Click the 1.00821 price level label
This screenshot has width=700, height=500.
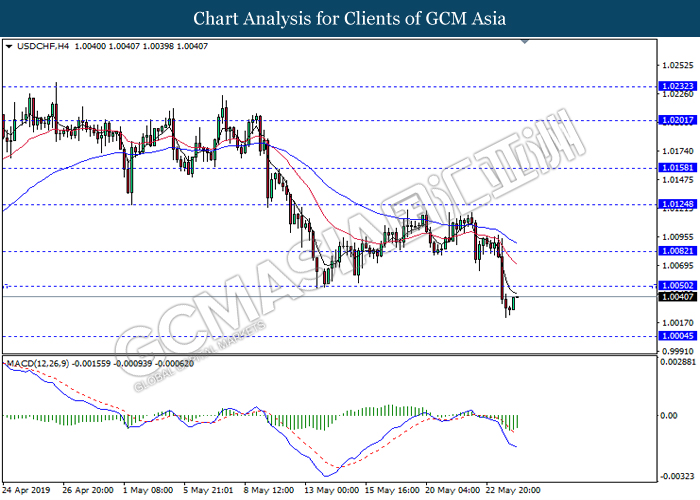(678, 251)
